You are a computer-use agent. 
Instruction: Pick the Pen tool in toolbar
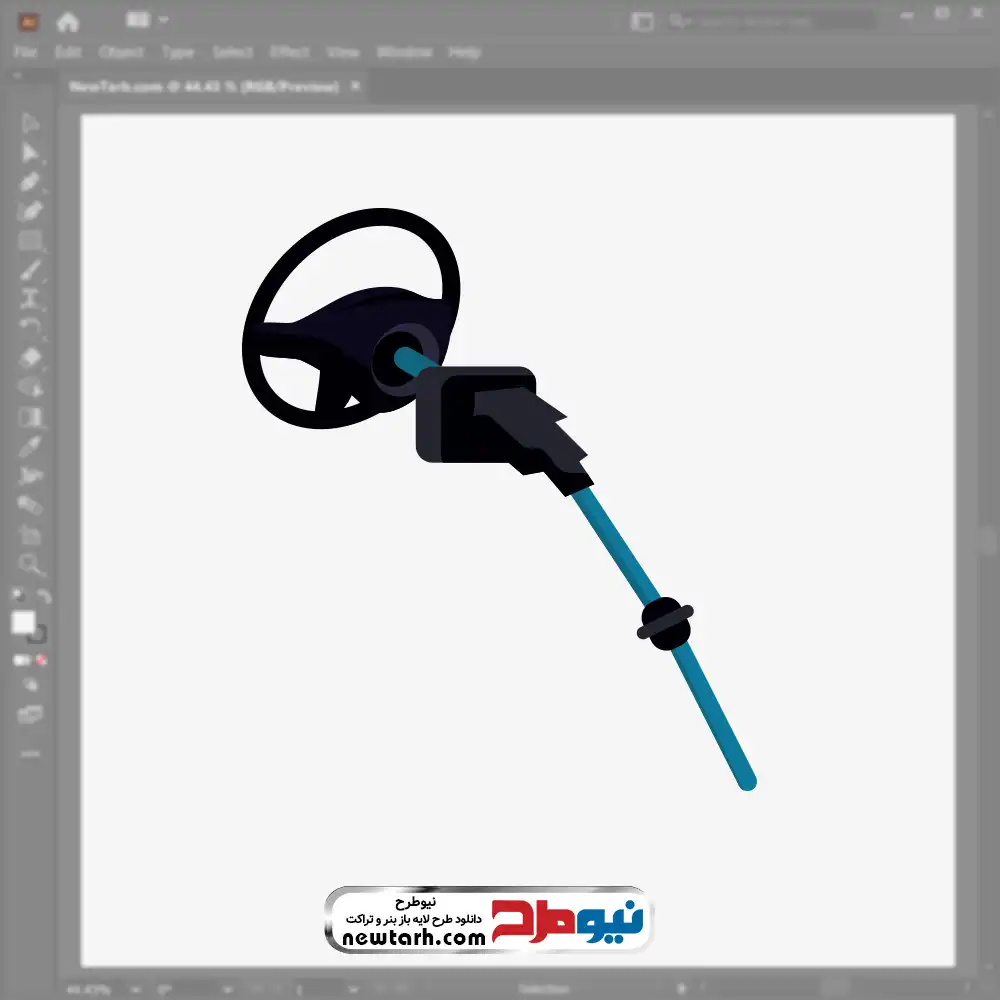click(x=30, y=182)
